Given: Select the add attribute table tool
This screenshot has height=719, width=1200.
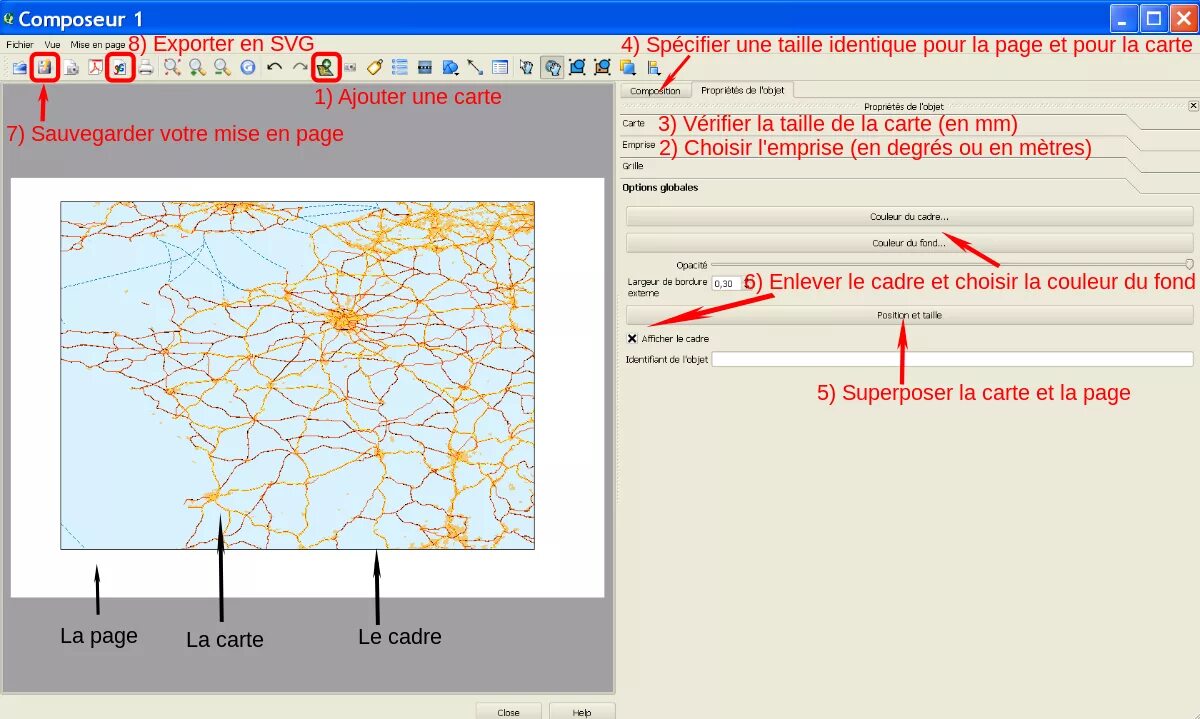Looking at the screenshot, I should tap(500, 68).
